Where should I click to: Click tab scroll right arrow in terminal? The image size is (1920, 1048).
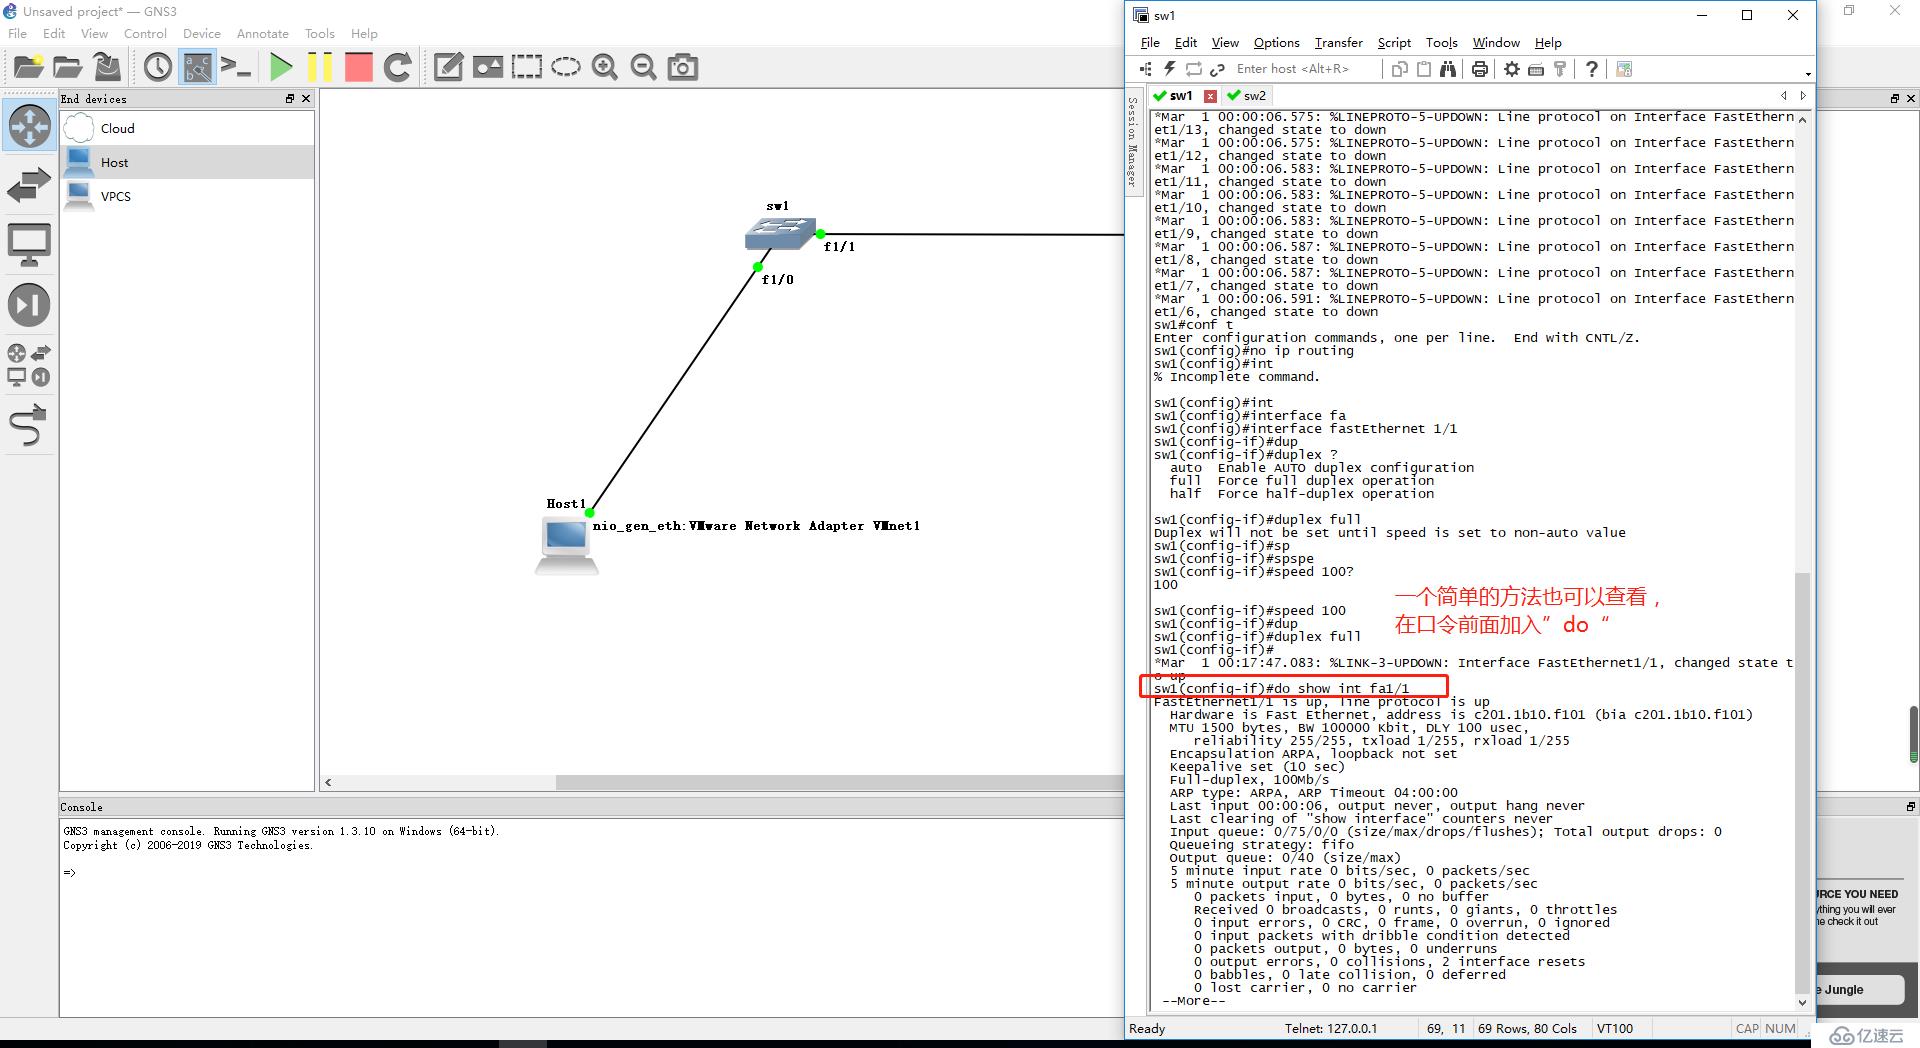click(x=1803, y=96)
